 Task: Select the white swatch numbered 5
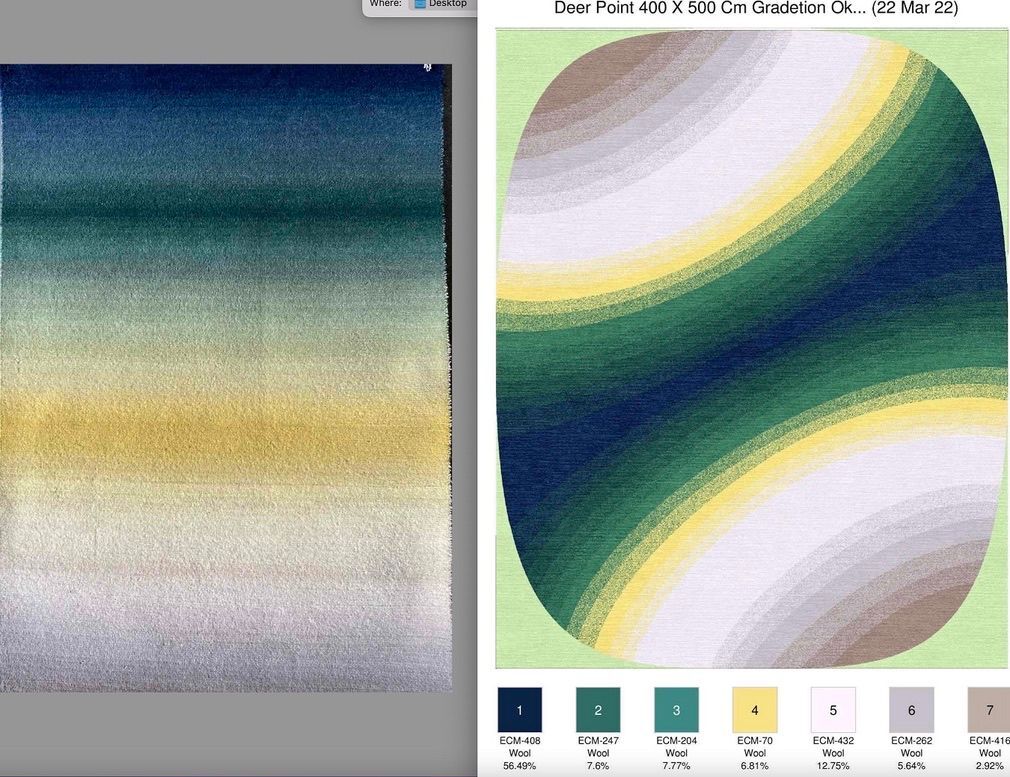[x=833, y=709]
